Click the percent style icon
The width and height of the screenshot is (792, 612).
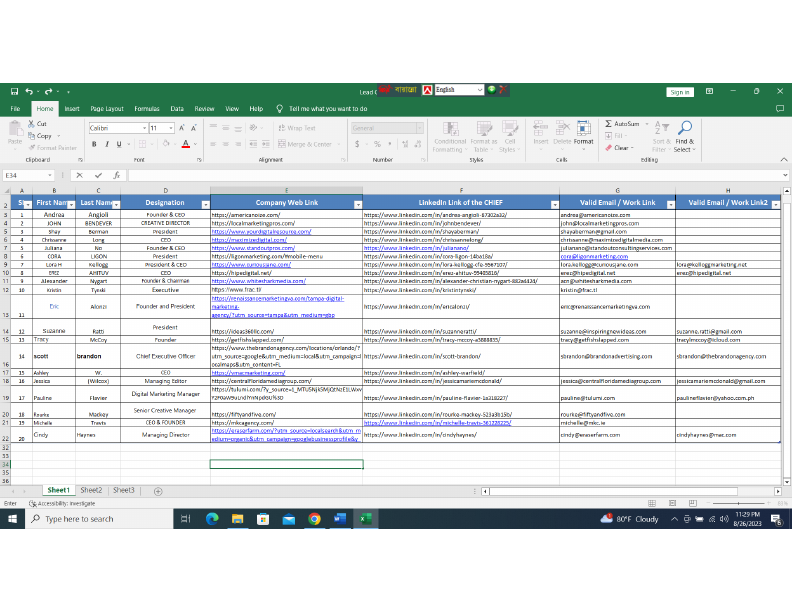coord(377,144)
